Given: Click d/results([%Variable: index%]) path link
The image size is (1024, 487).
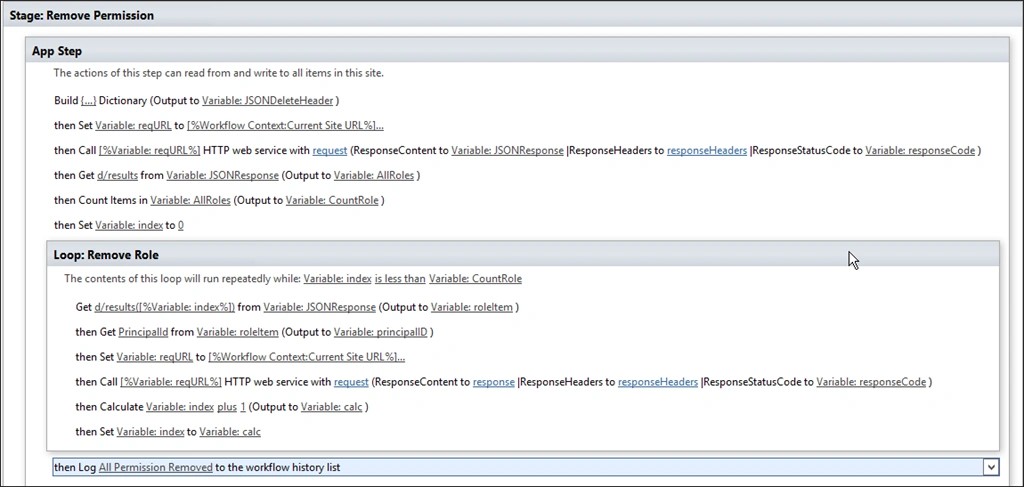Looking at the screenshot, I should tap(165, 307).
